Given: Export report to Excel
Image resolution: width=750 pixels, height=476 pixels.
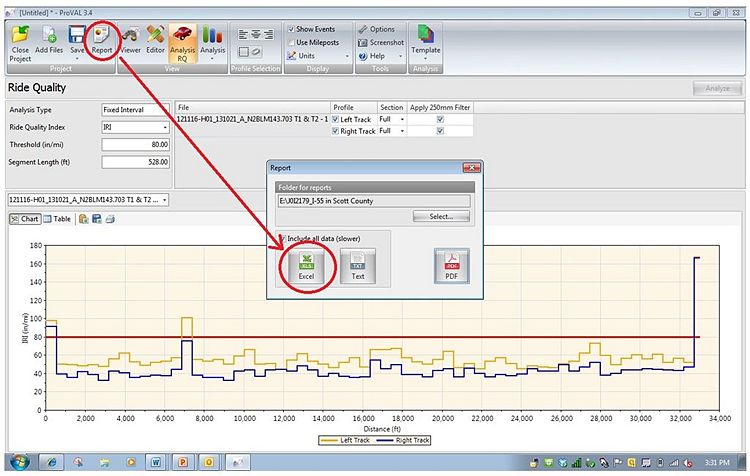Looking at the screenshot, I should point(306,266).
